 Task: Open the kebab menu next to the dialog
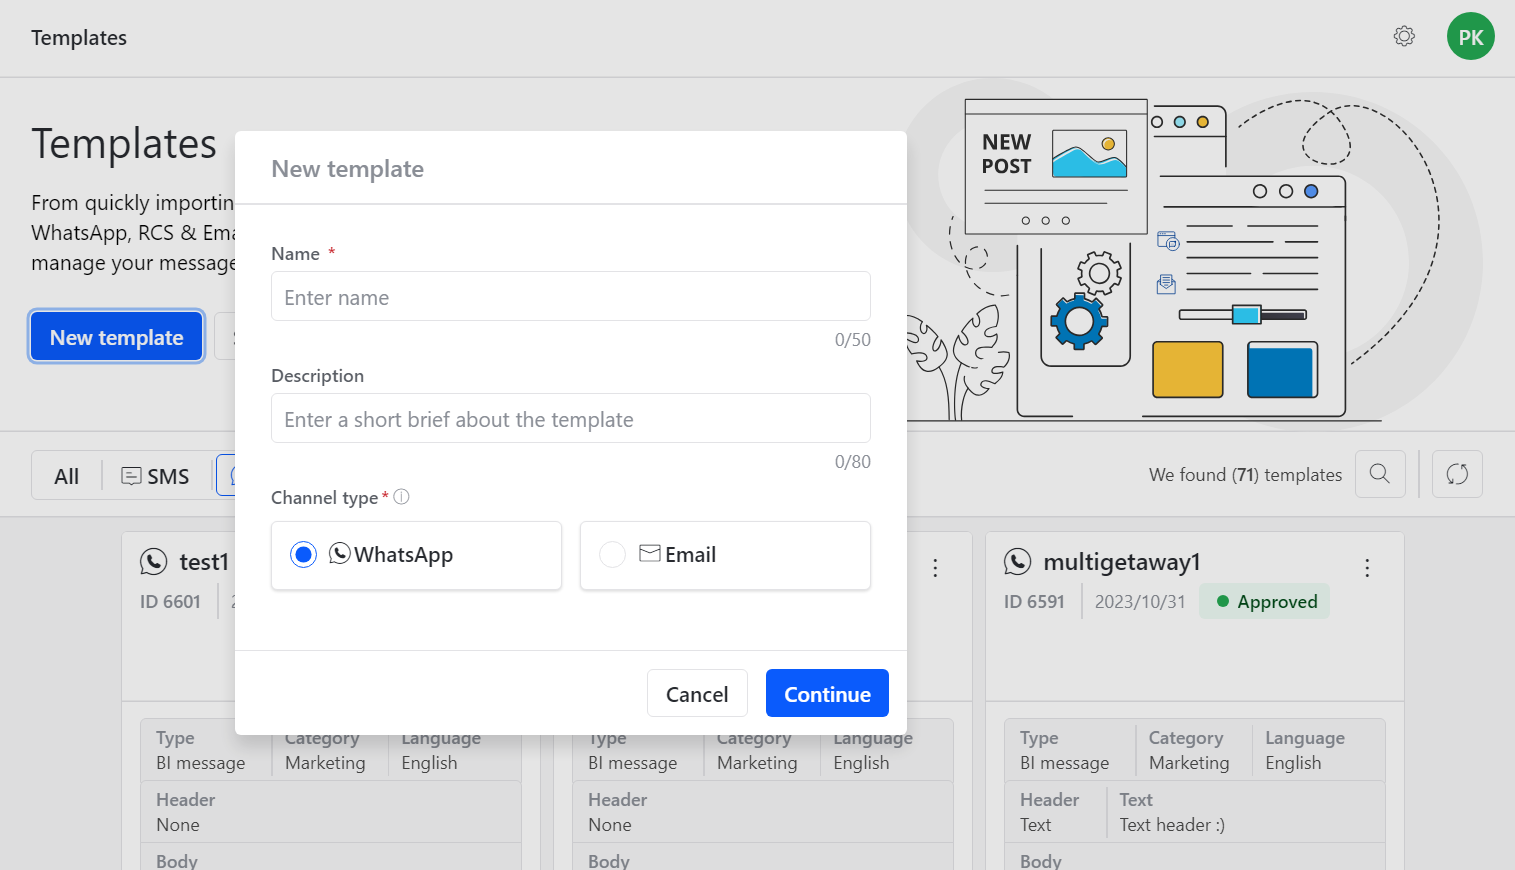[935, 568]
